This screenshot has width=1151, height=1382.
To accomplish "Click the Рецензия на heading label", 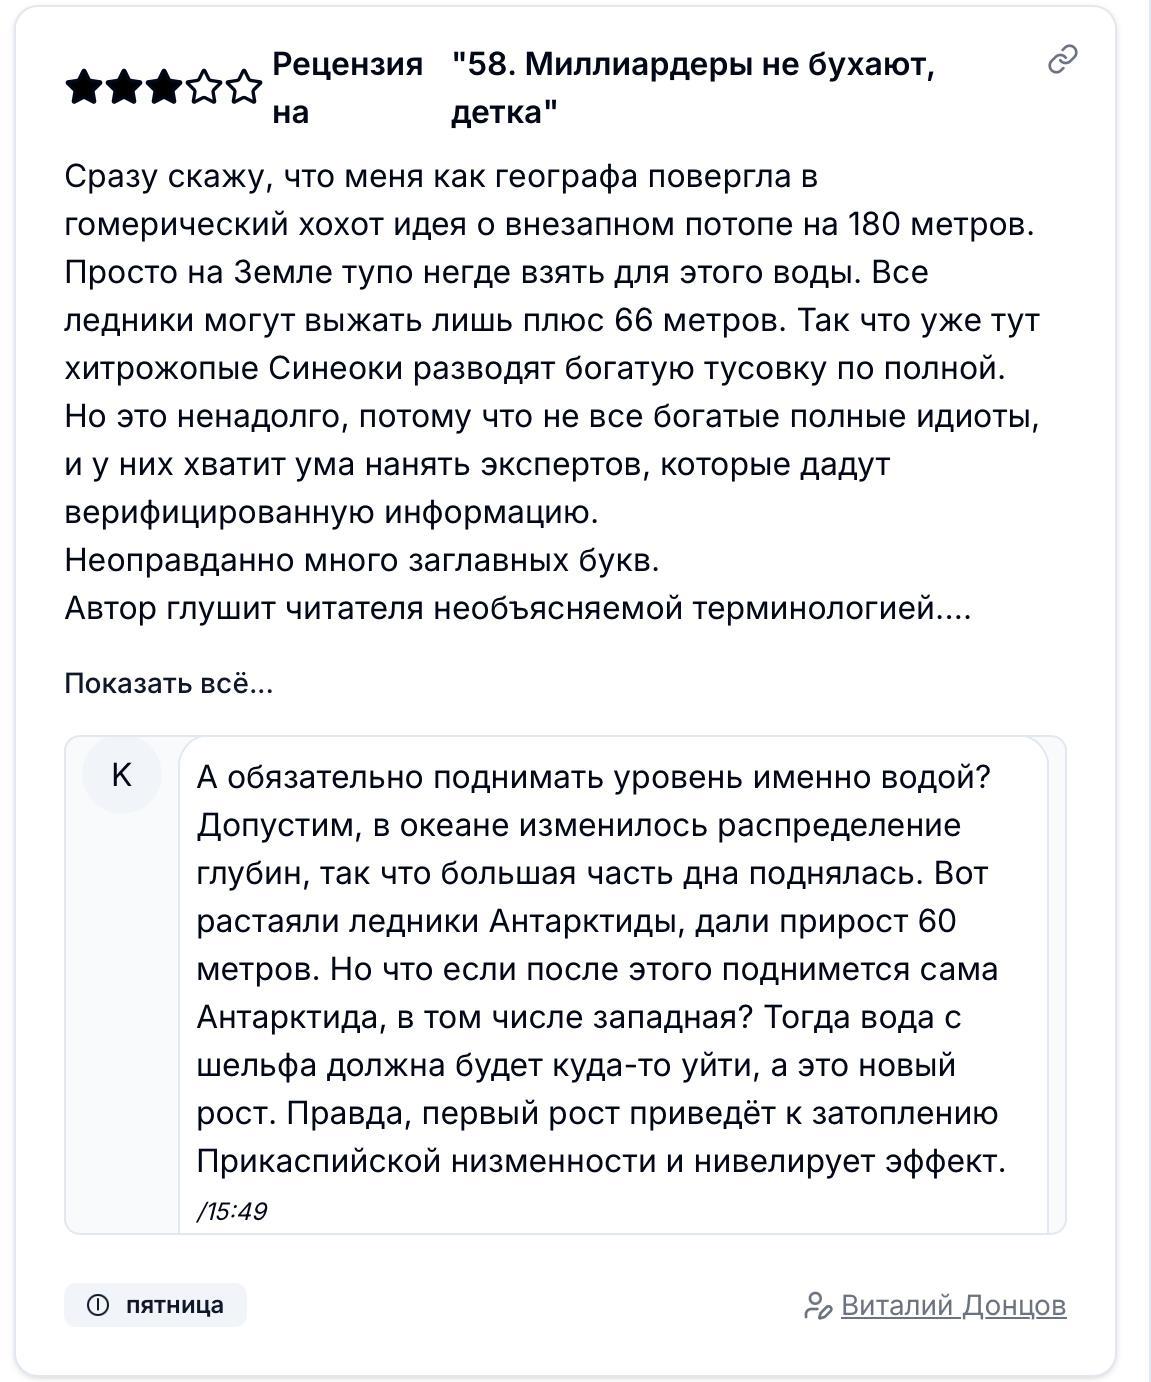I will 348,88.
